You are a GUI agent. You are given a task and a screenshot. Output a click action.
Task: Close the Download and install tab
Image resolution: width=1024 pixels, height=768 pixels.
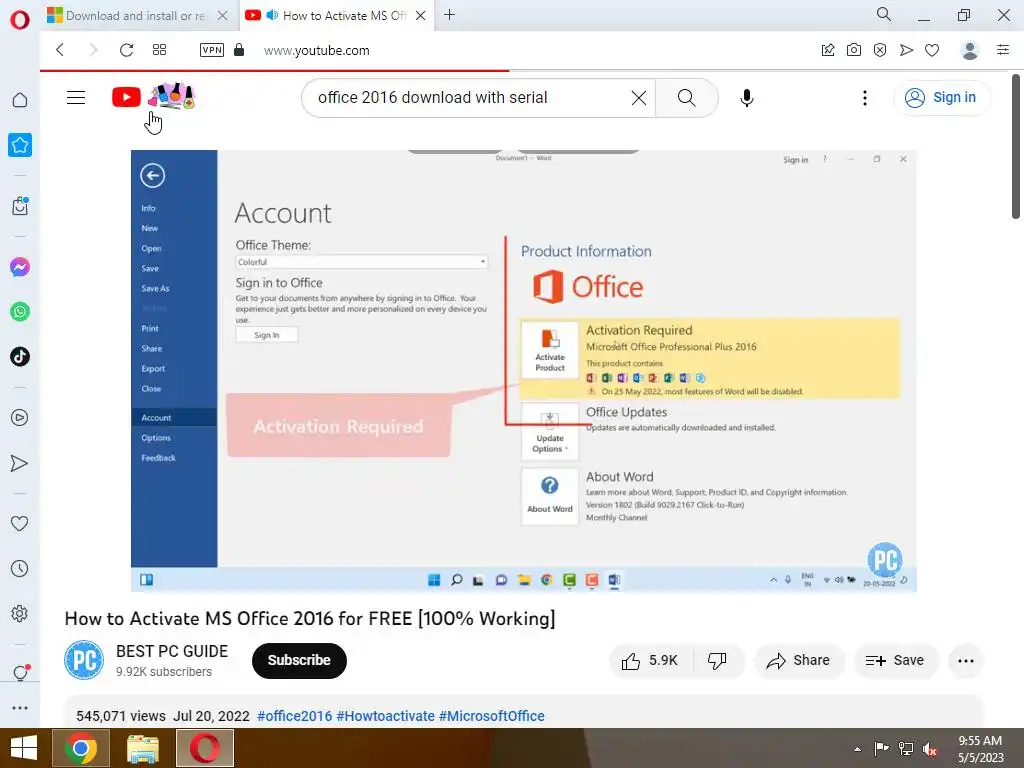click(223, 16)
